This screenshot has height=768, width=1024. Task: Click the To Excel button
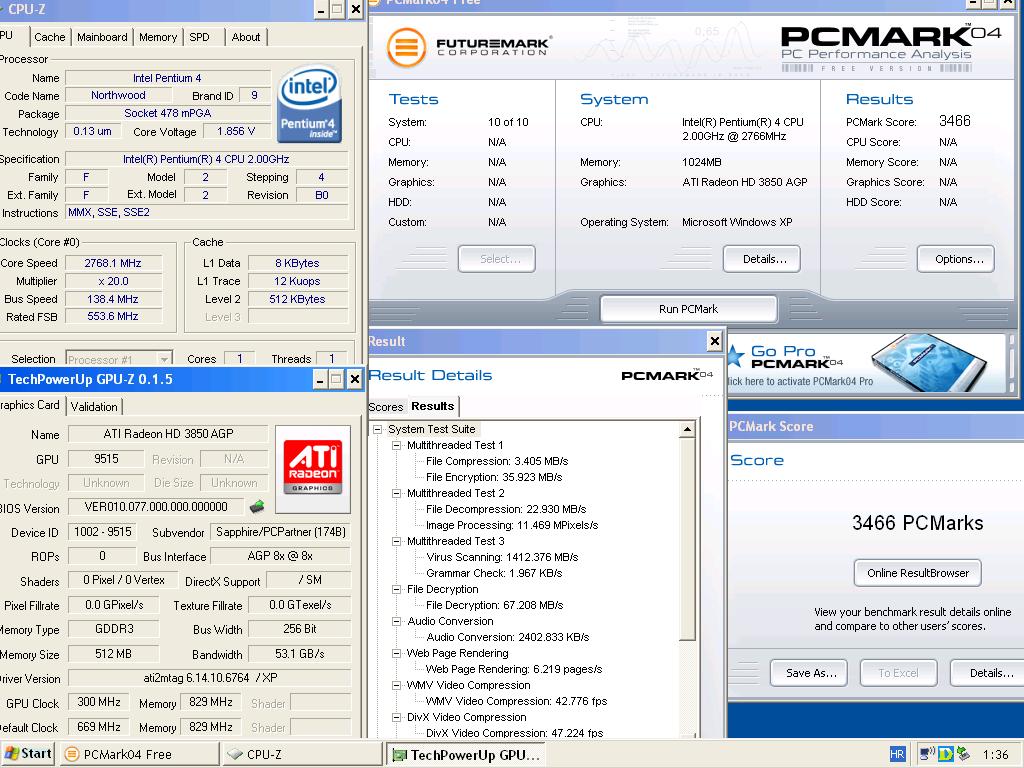(x=899, y=673)
